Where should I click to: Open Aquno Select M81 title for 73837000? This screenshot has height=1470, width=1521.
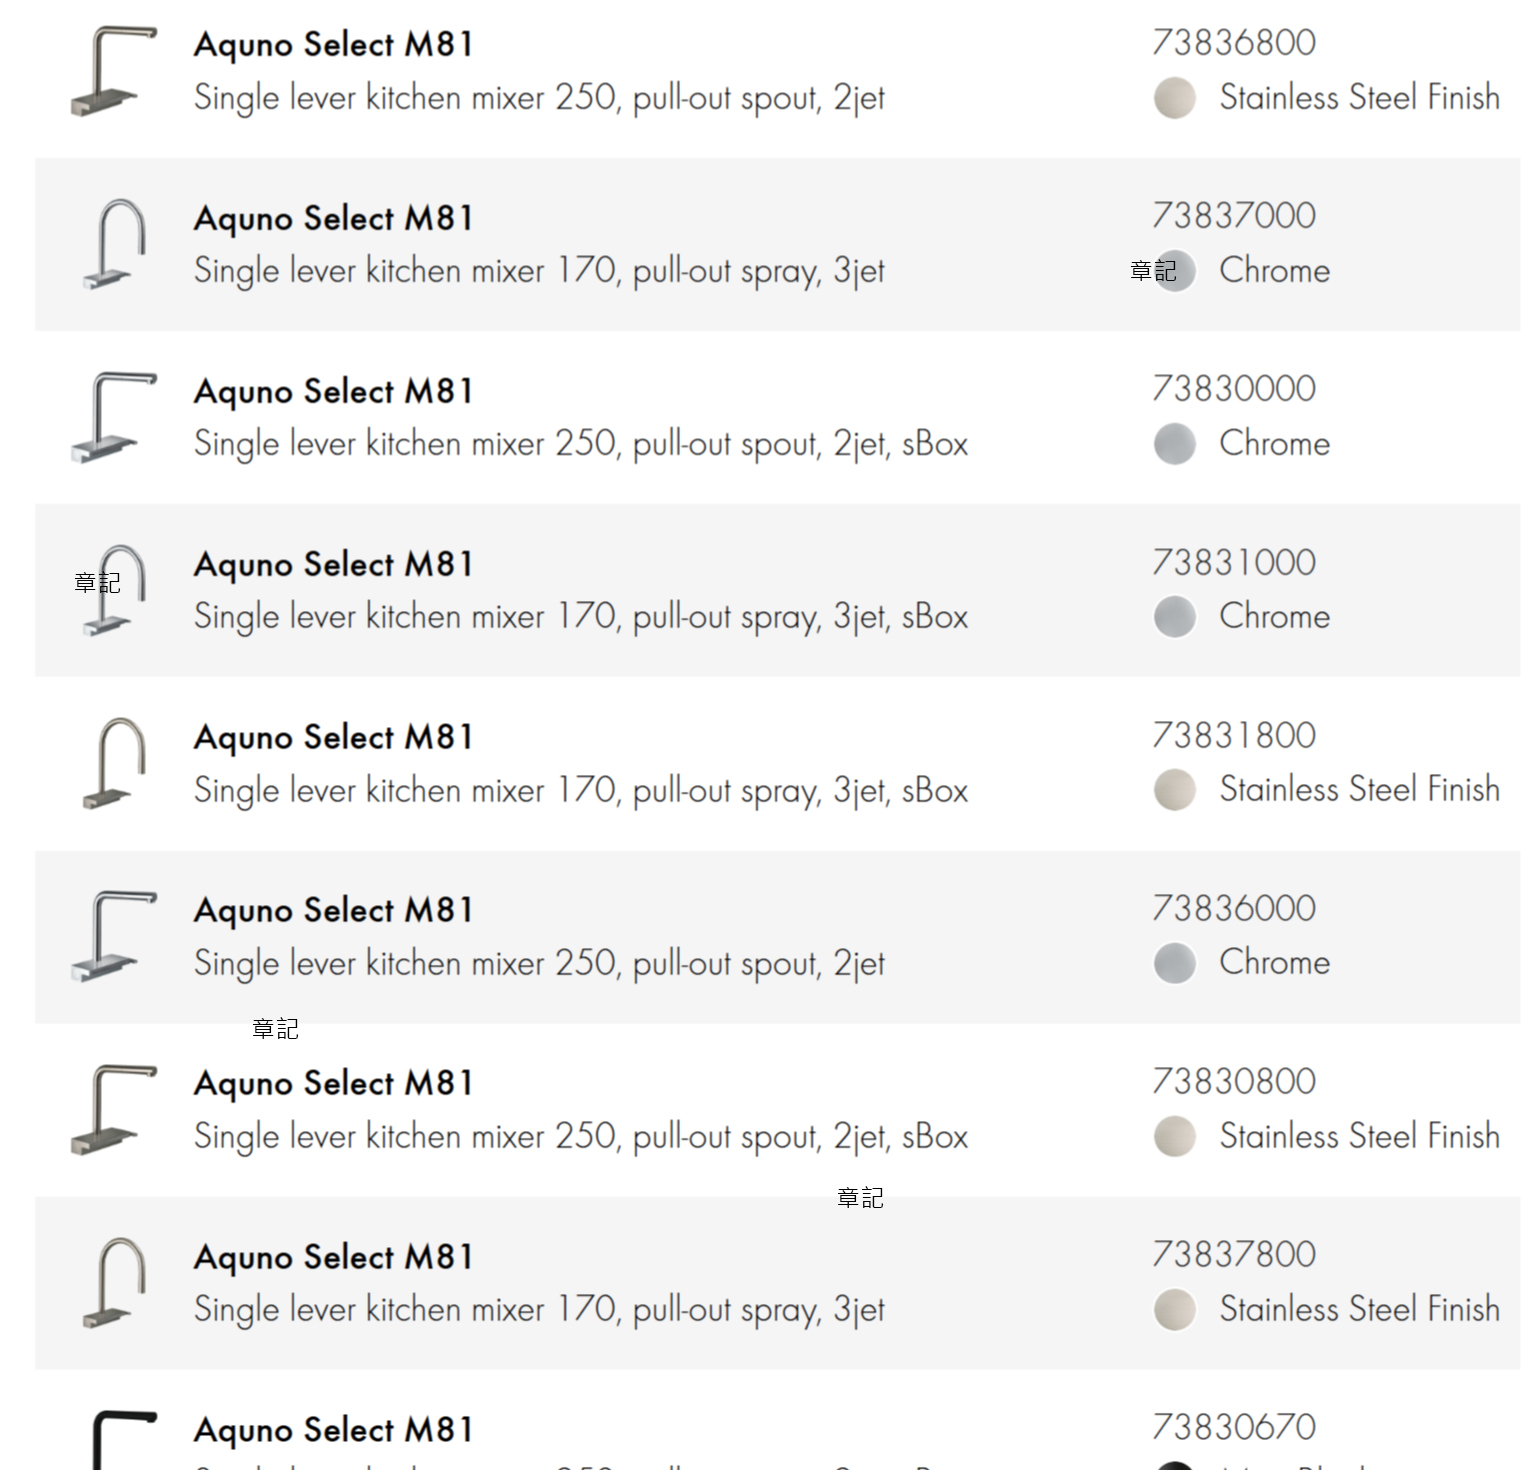(x=333, y=218)
